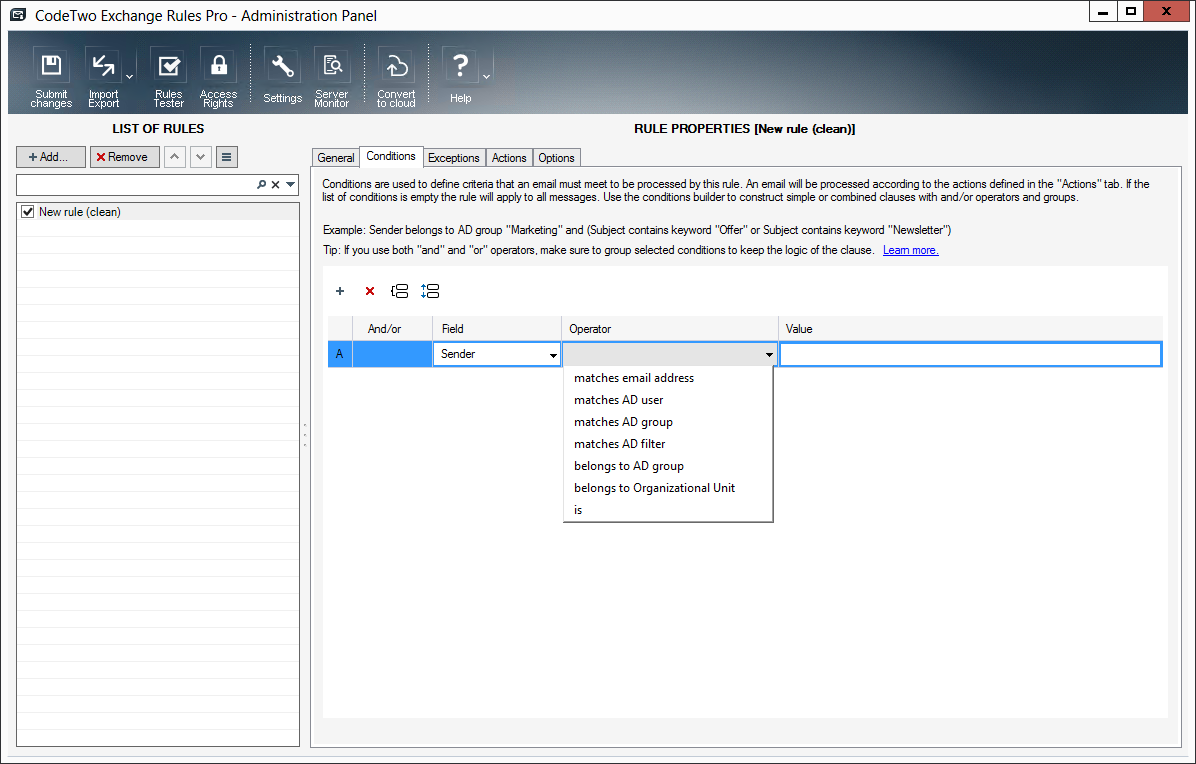Choose 'matches email address' operator

(x=668, y=378)
